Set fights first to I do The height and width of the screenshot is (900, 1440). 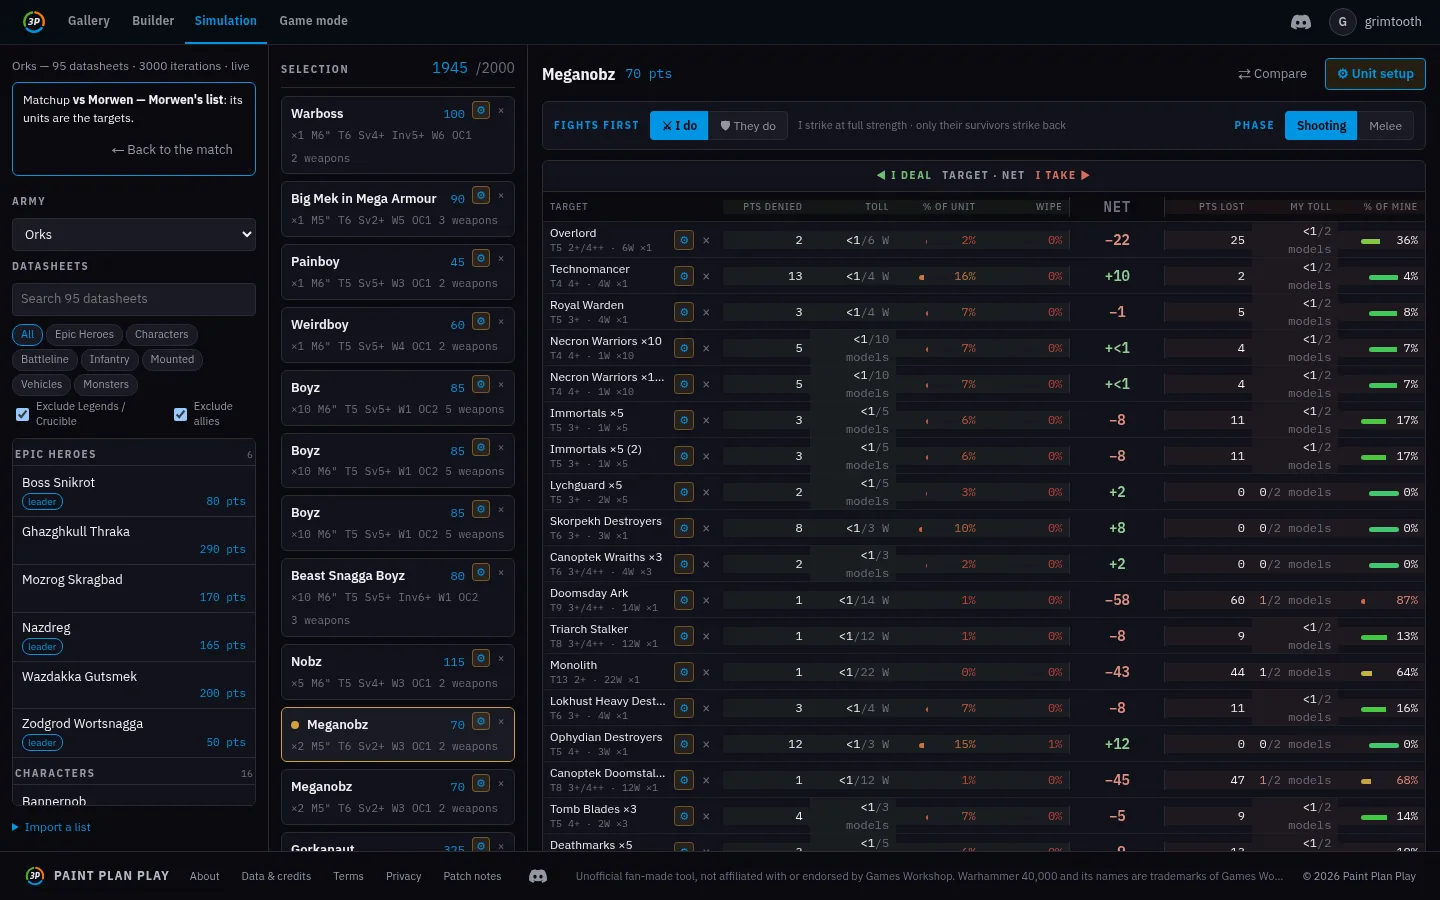click(679, 126)
